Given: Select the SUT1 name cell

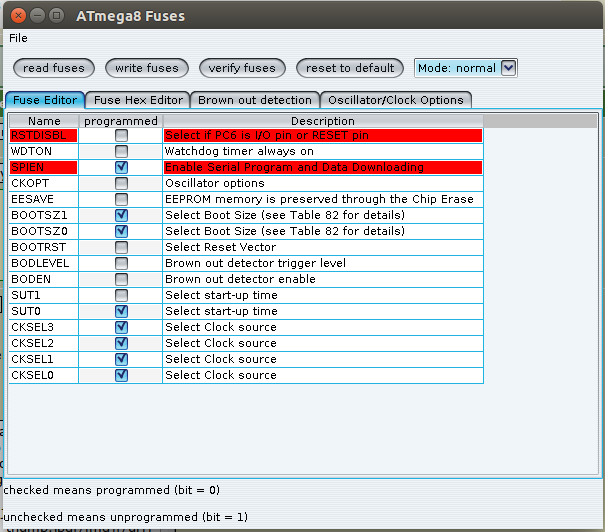Looking at the screenshot, I should tap(44, 296).
